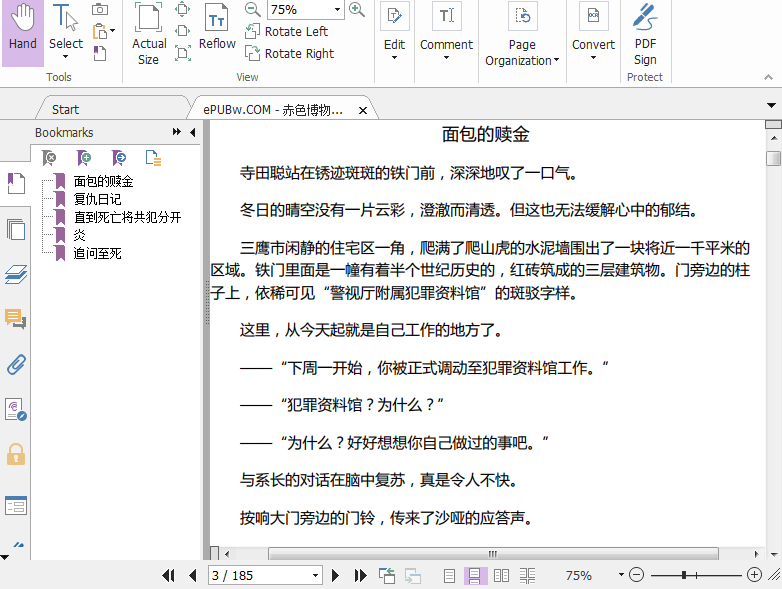Click the zoom out magnifier
This screenshot has height=589, width=782.
tap(252, 9)
